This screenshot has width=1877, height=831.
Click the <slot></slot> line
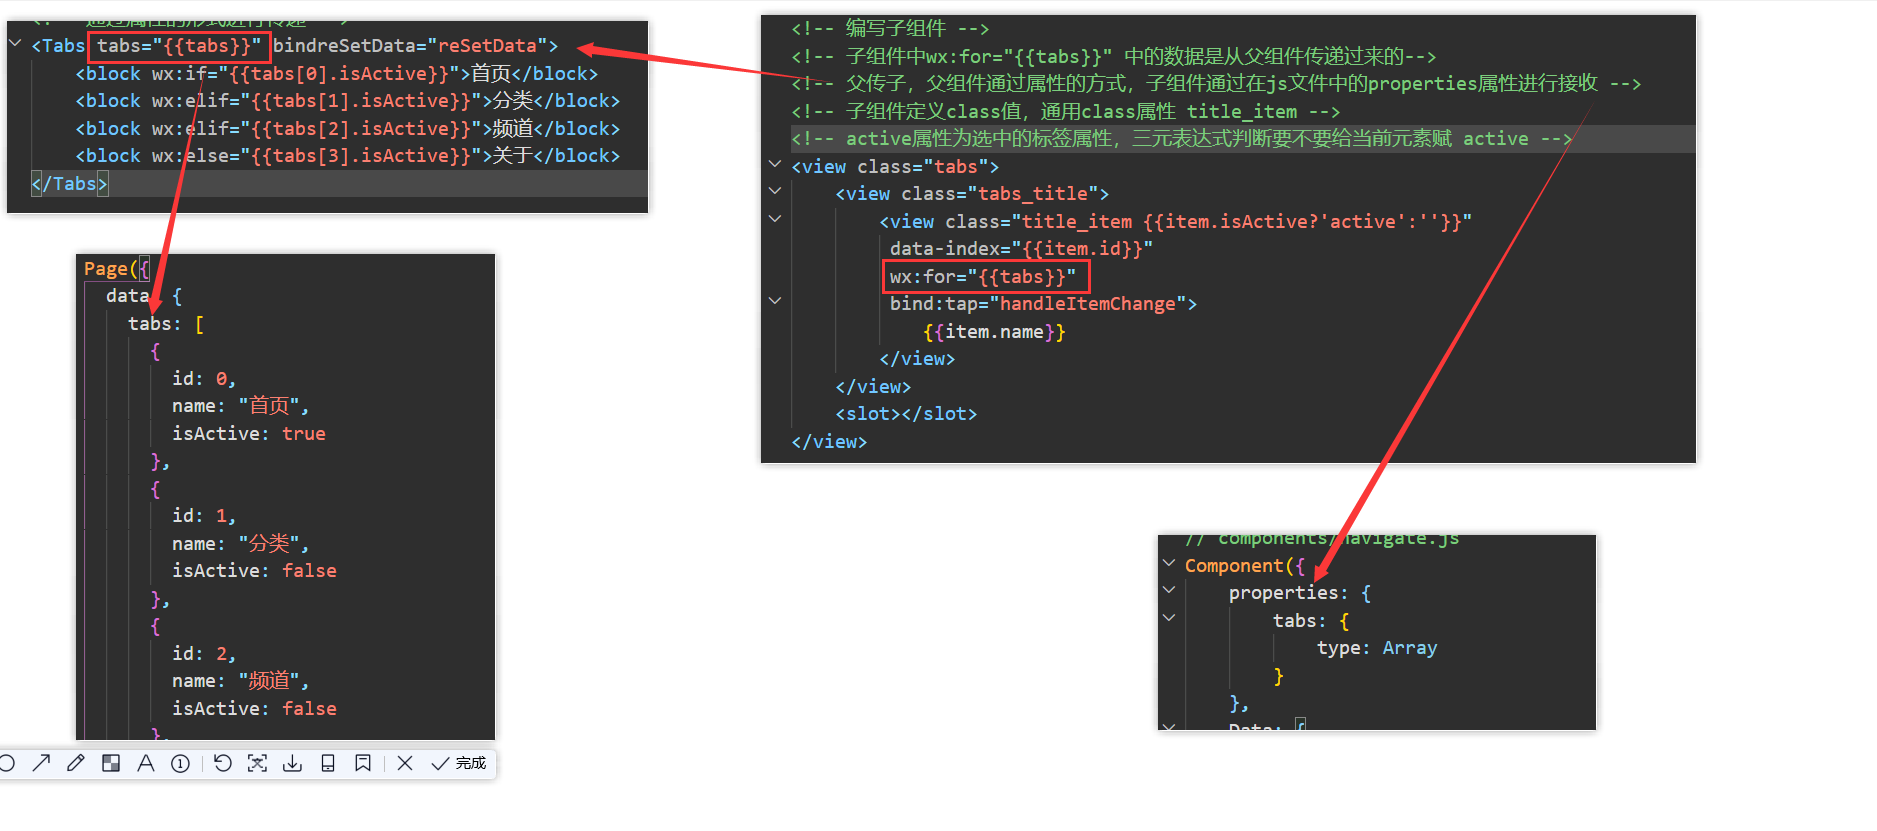click(906, 414)
